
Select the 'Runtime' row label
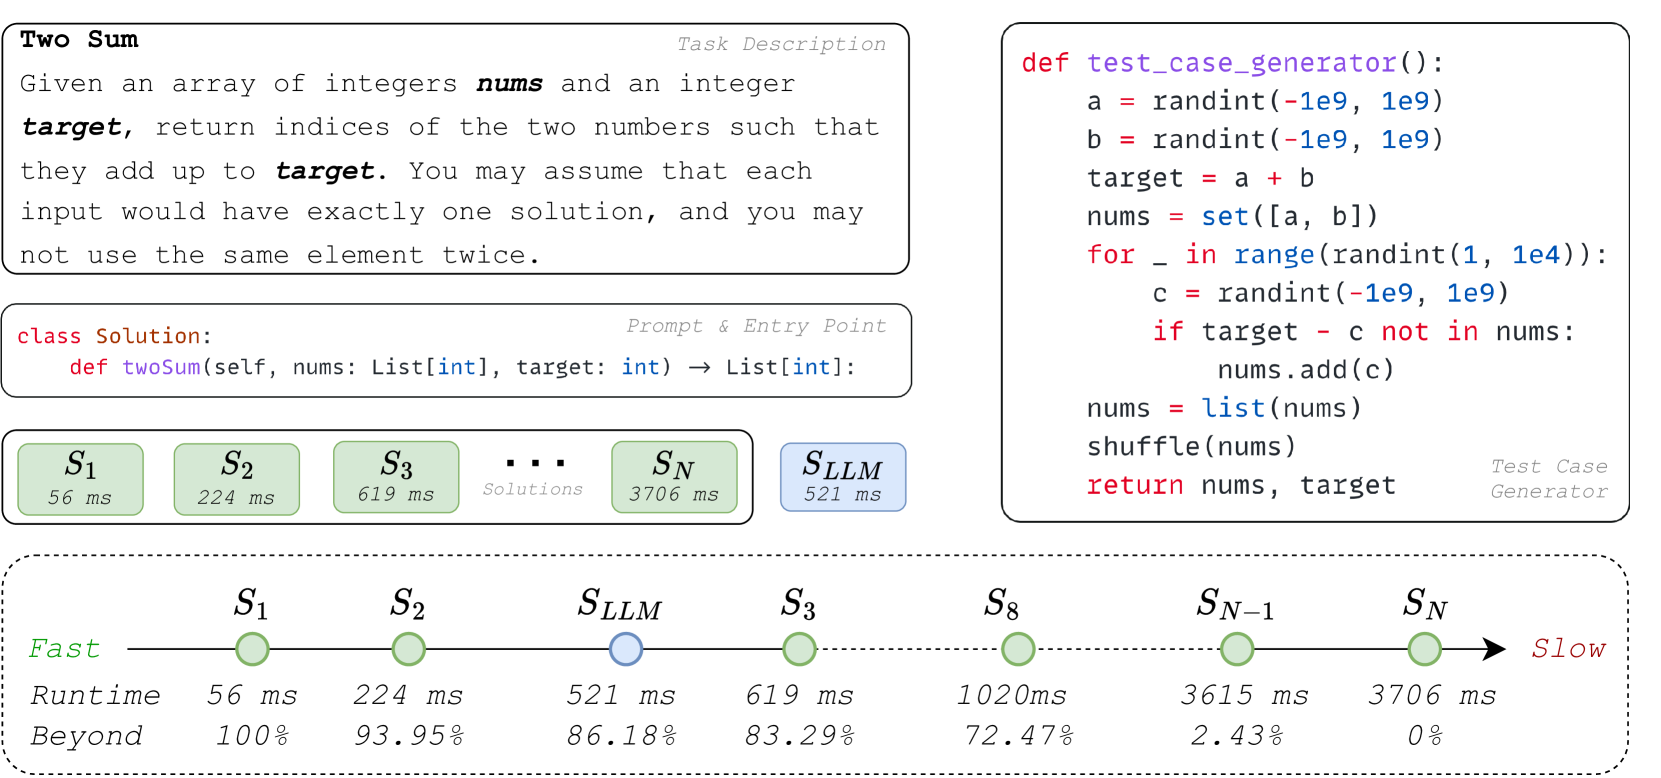pyautogui.click(x=96, y=695)
